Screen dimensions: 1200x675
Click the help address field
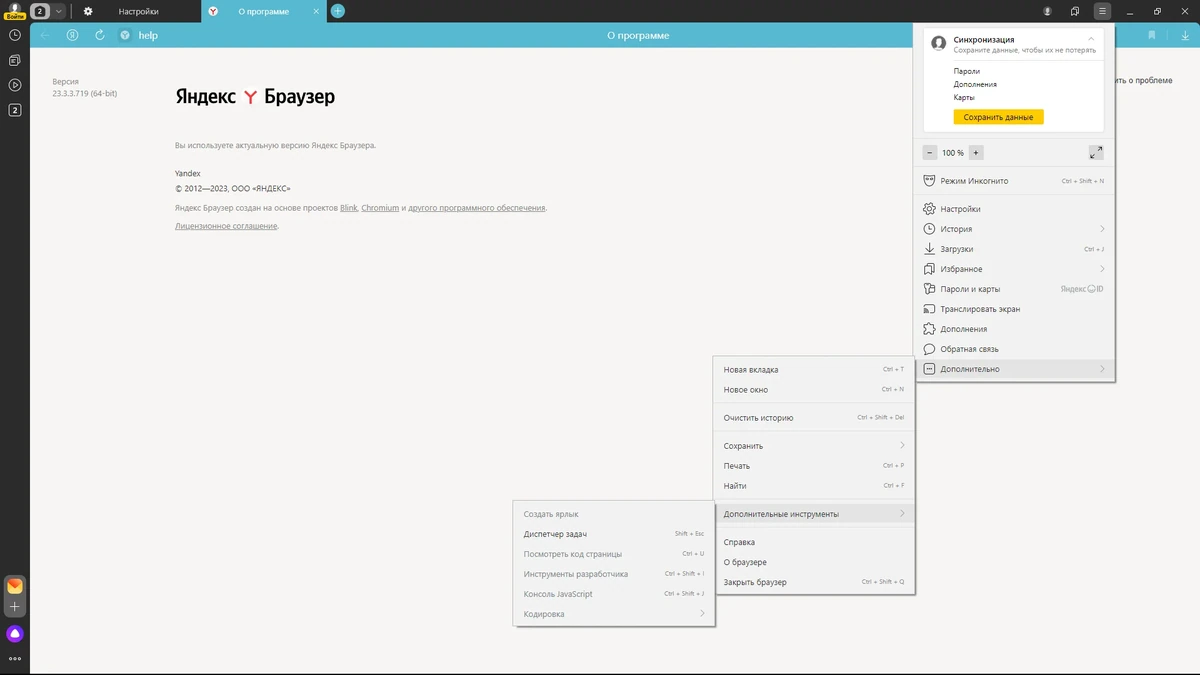pyautogui.click(x=148, y=35)
